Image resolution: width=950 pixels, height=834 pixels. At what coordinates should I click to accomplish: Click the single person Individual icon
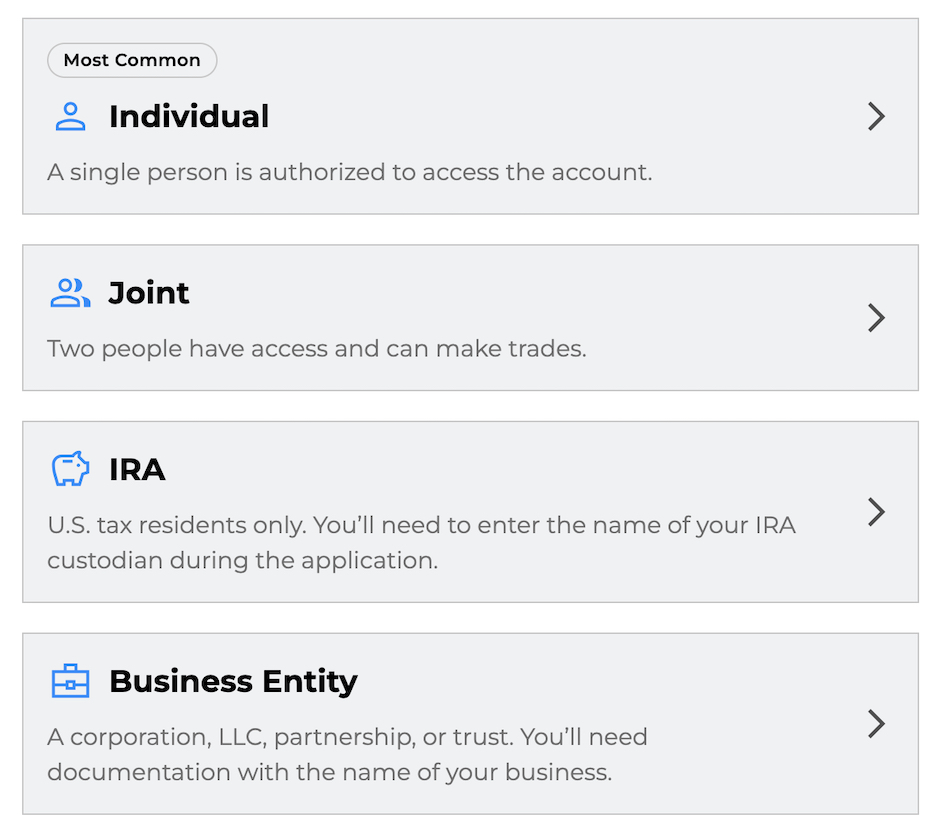click(69, 116)
